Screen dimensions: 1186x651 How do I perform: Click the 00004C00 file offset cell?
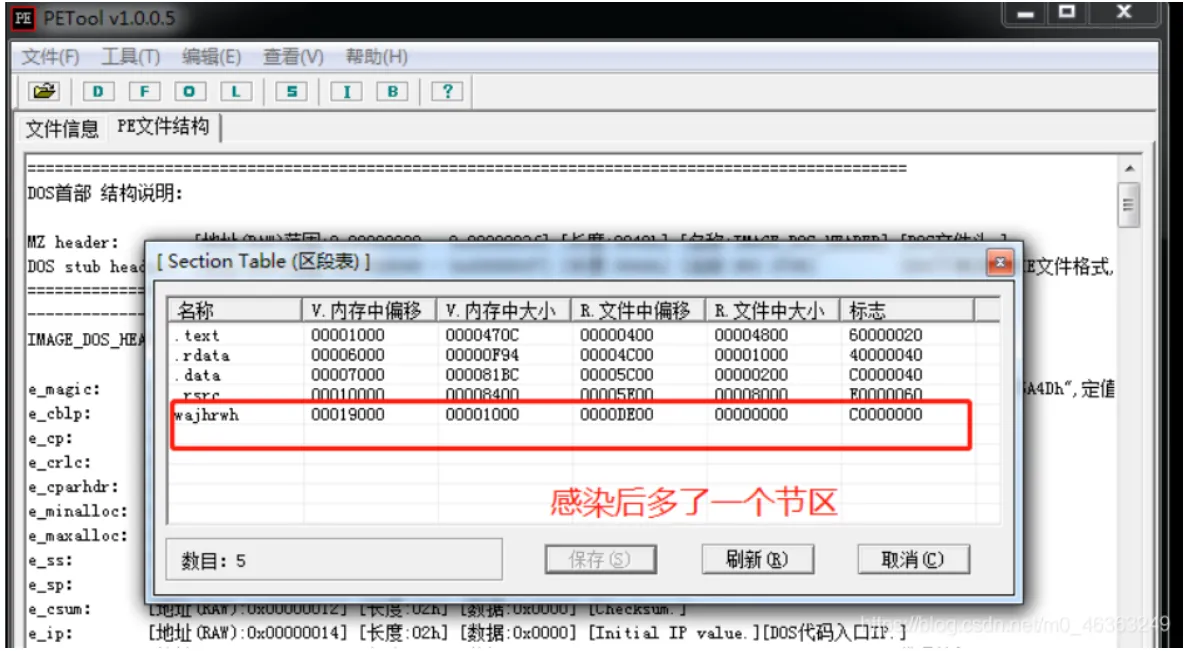(x=617, y=355)
